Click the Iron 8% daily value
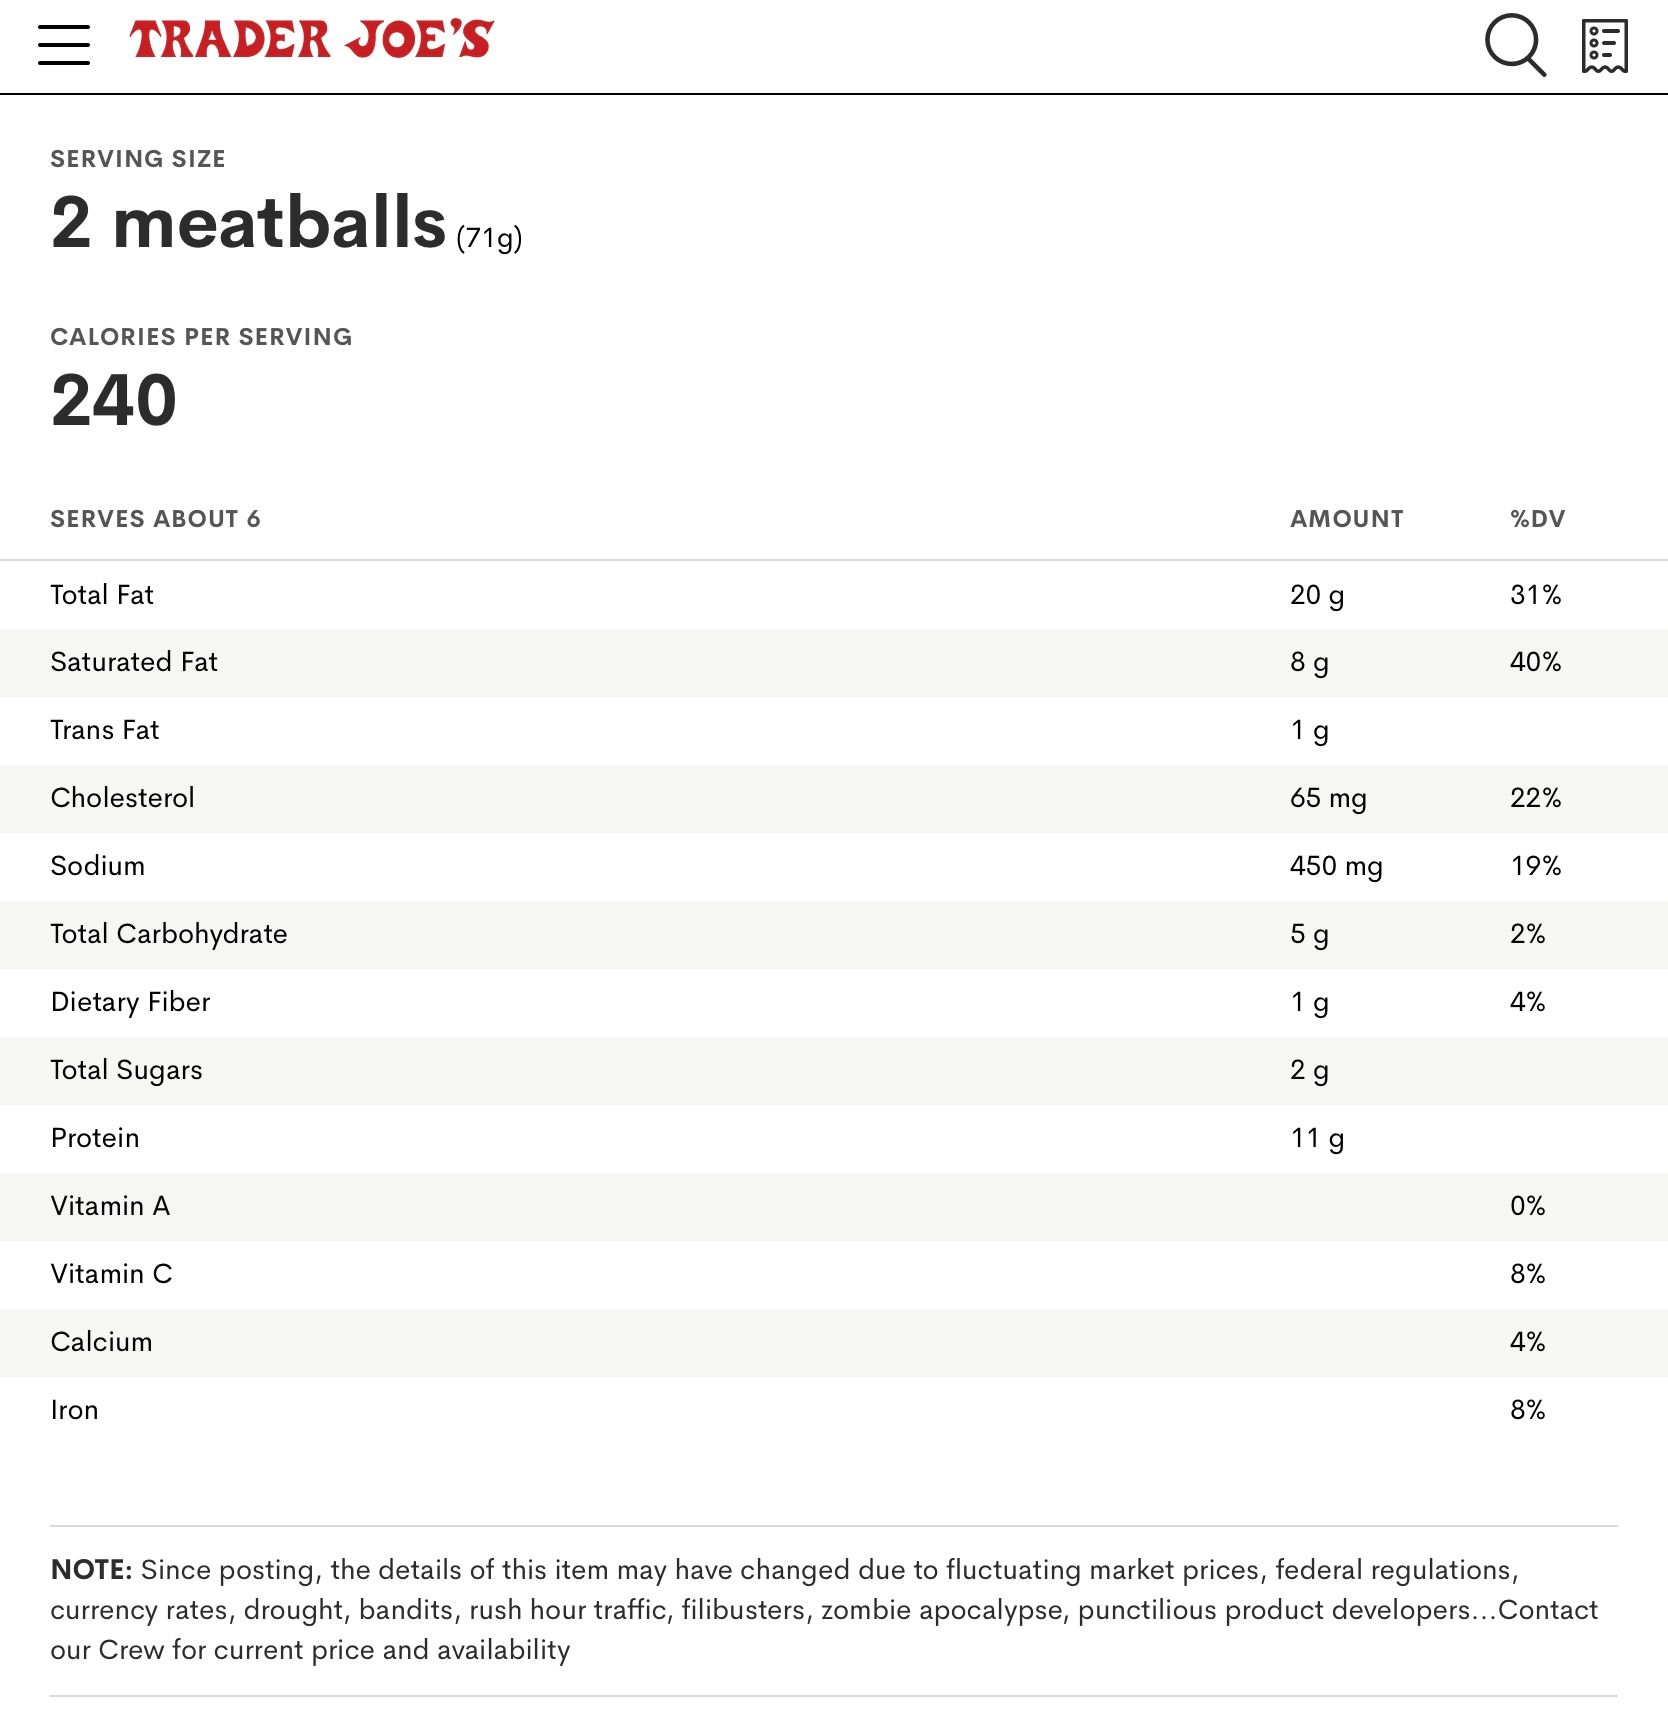 [x=1527, y=1410]
